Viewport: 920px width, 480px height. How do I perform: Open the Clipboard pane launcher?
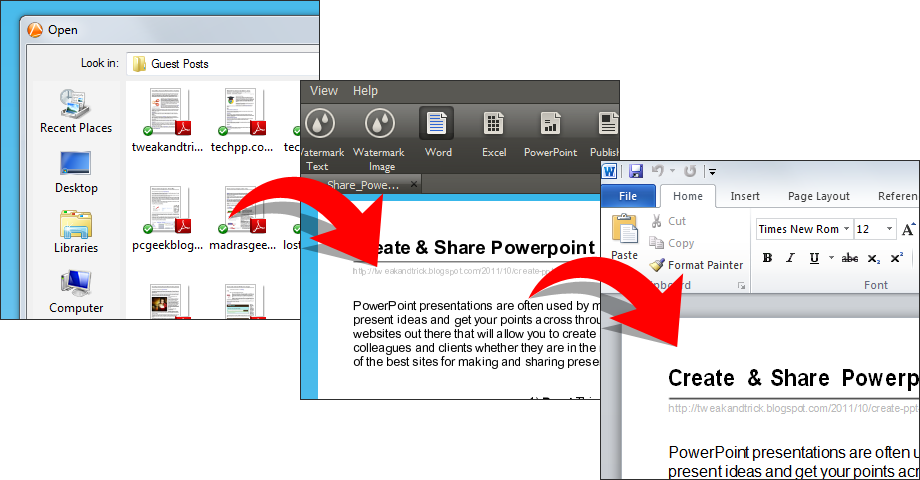pyautogui.click(x=742, y=286)
